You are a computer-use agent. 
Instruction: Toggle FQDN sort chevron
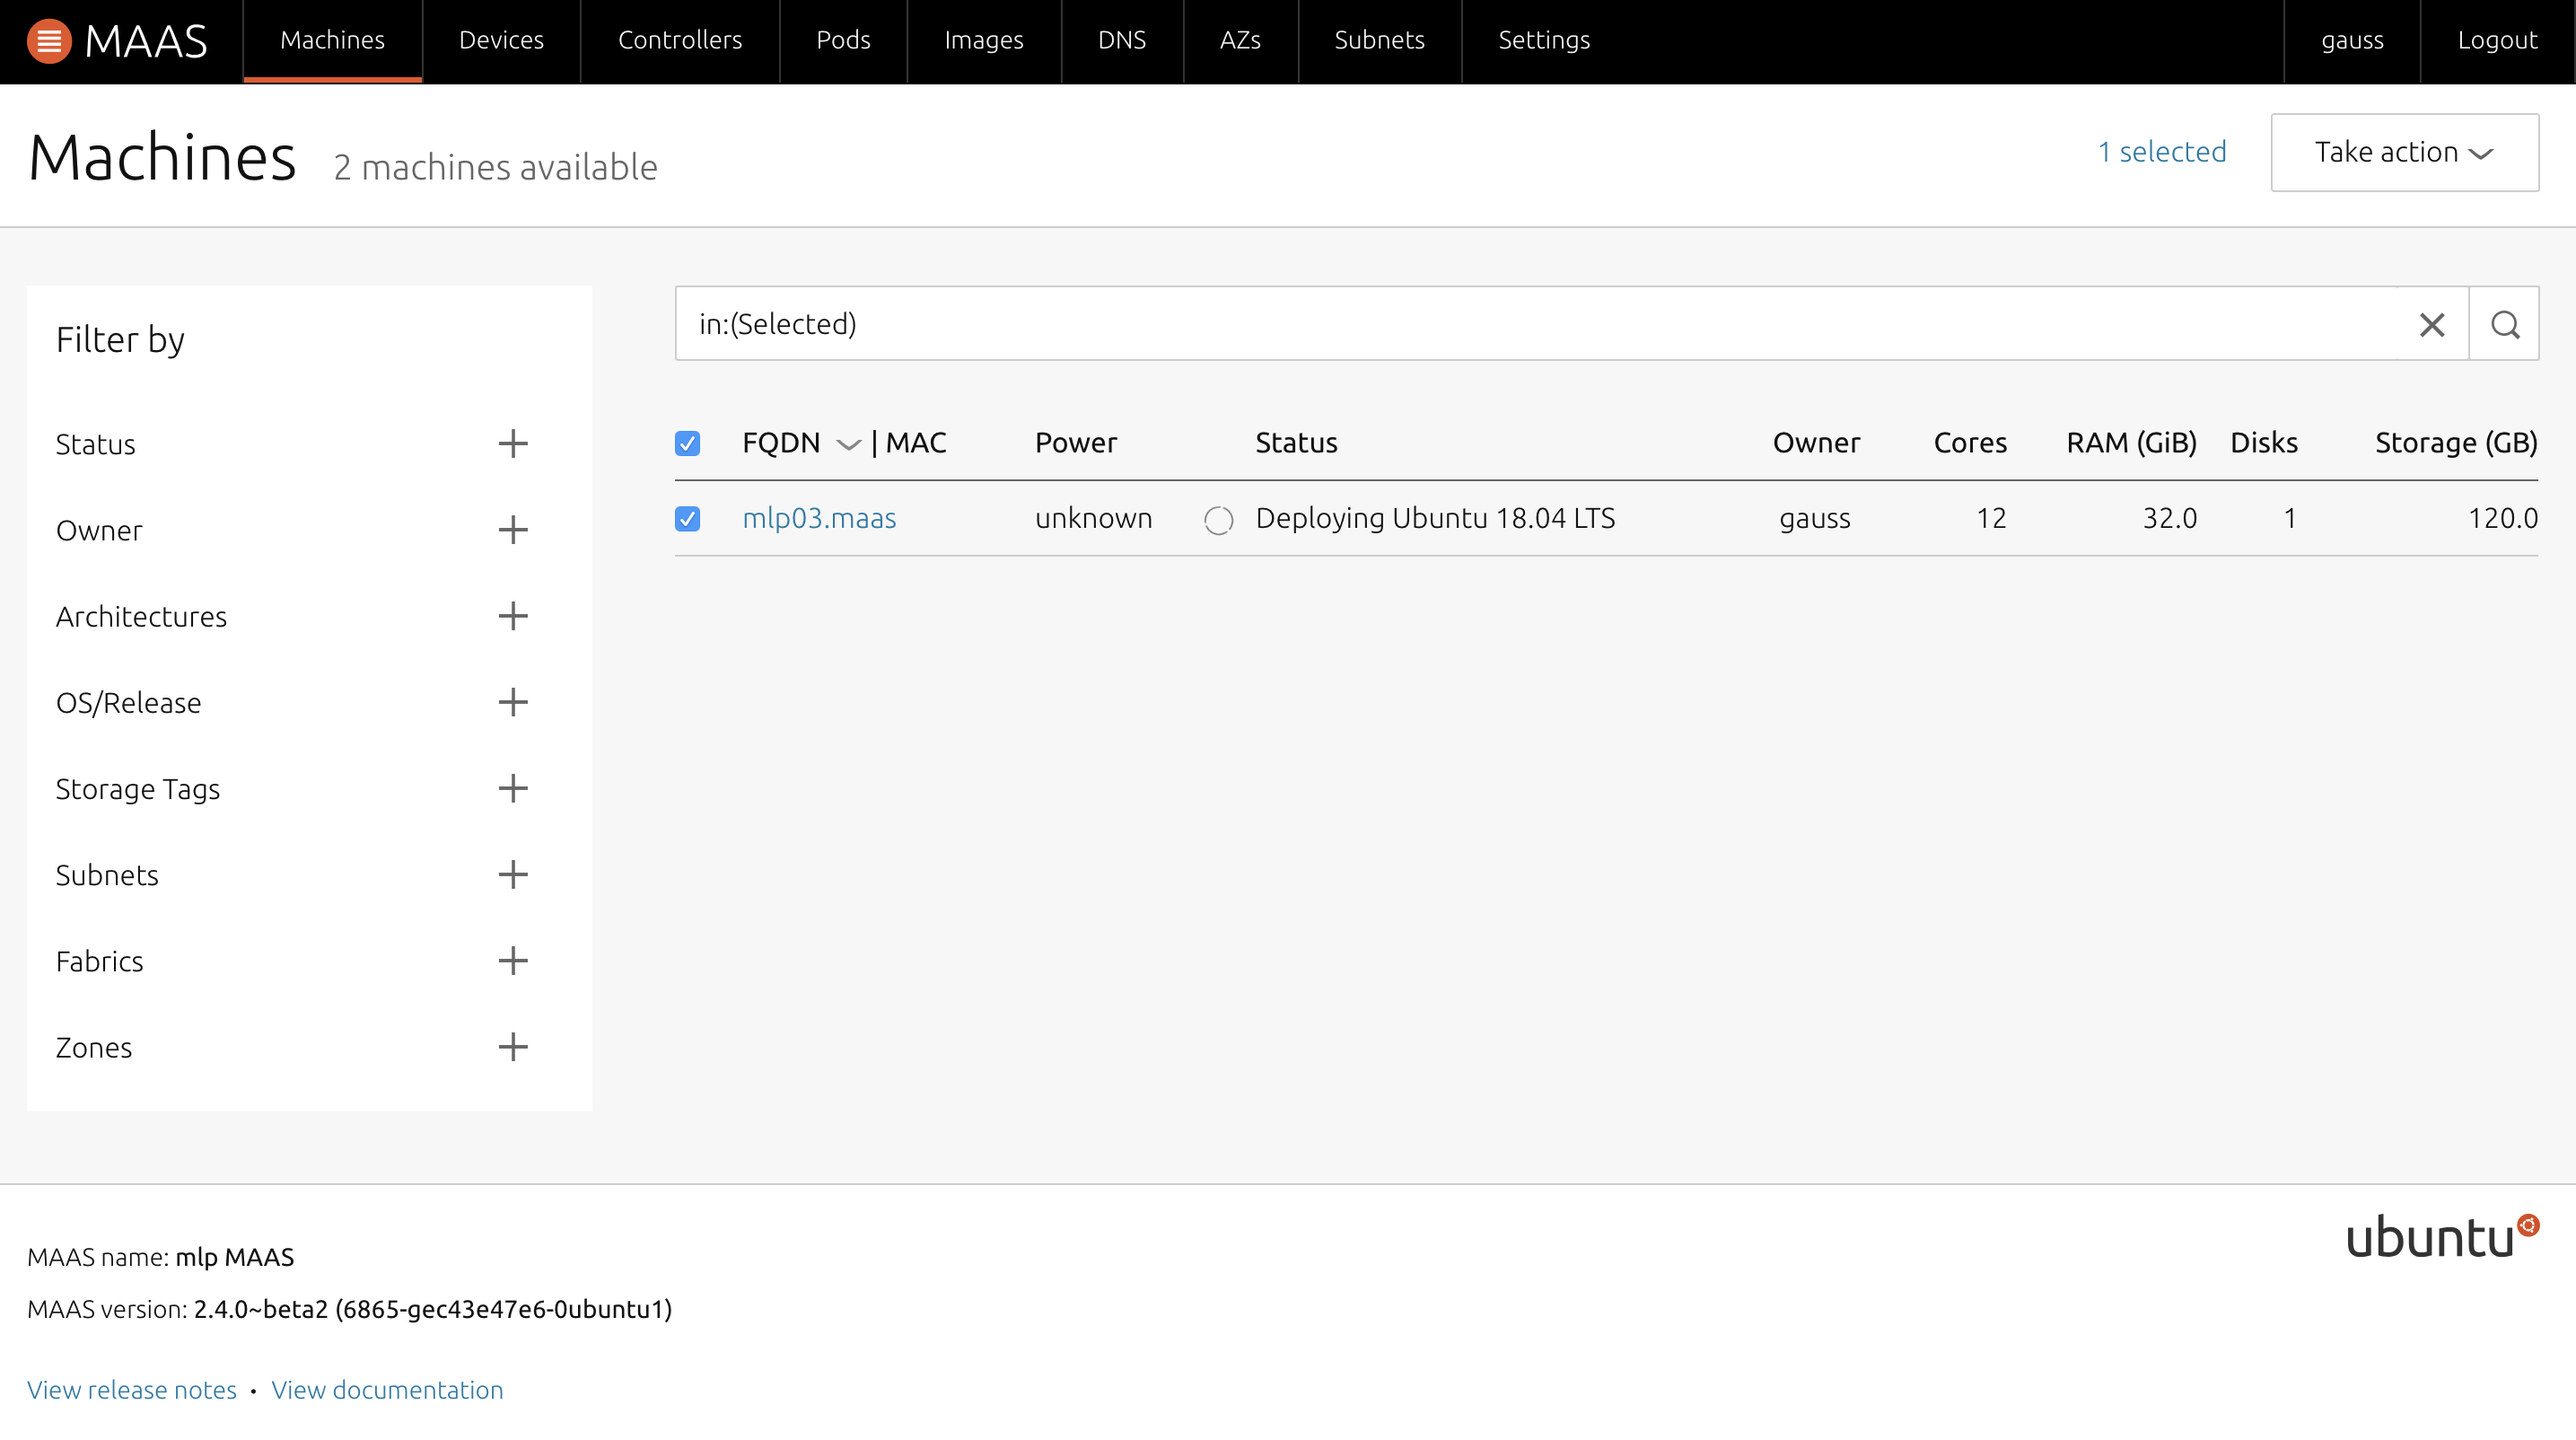click(848, 444)
